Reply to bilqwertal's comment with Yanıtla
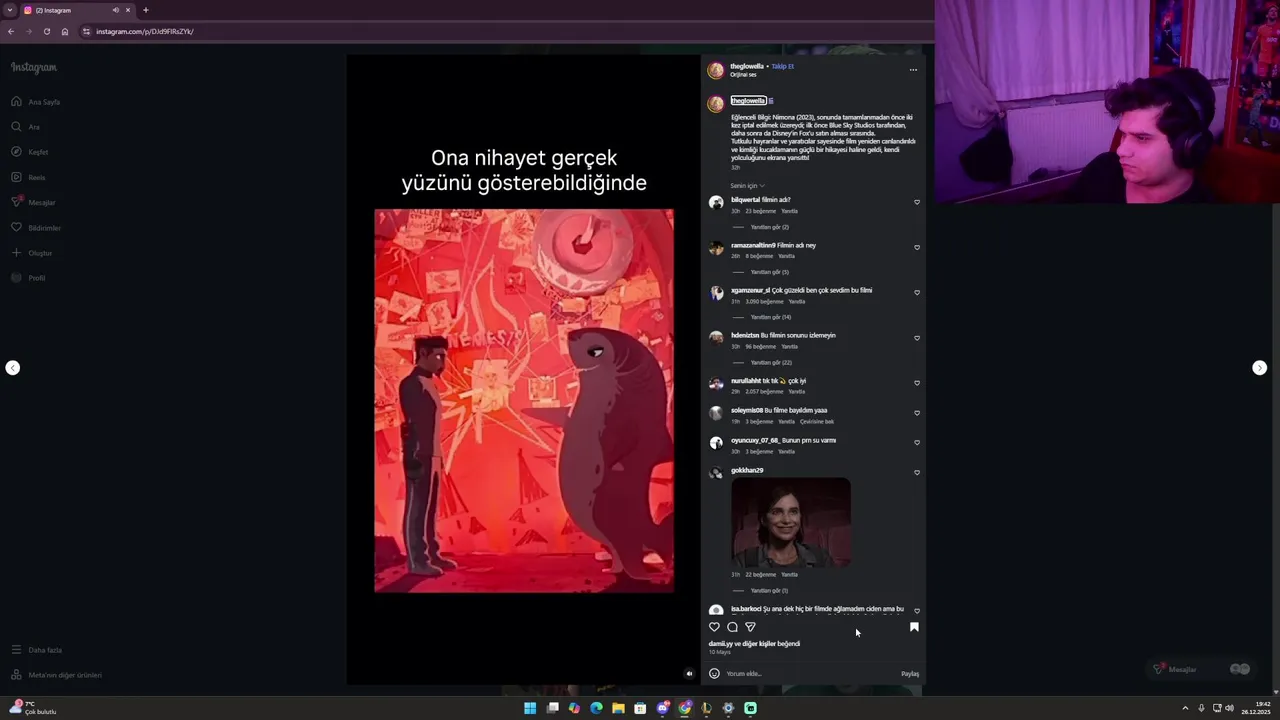The height and width of the screenshot is (720, 1280). pyautogui.click(x=789, y=211)
